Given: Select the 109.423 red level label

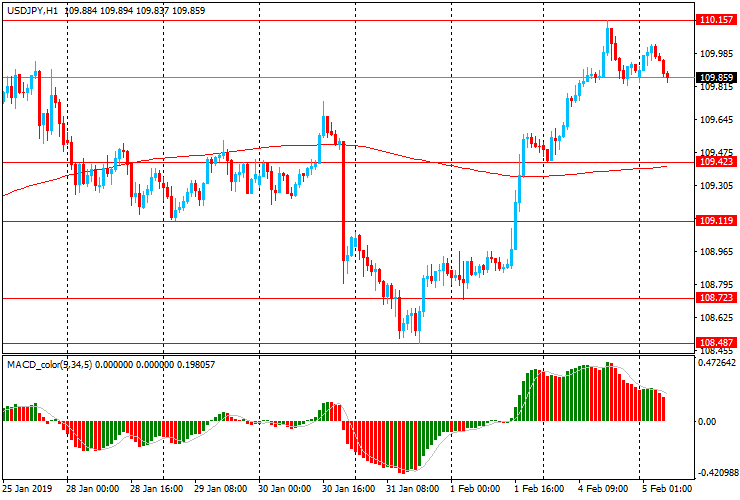Looking at the screenshot, I should tap(716, 162).
